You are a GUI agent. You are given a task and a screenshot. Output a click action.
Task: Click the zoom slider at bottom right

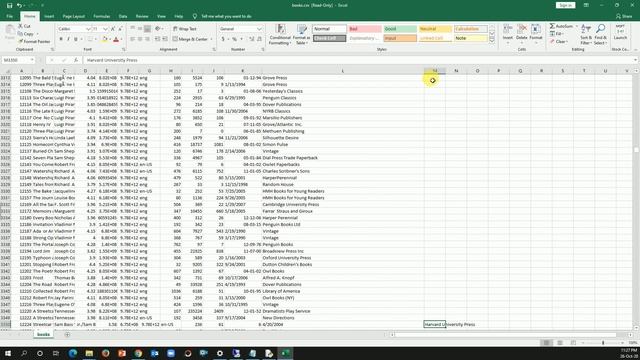pyautogui.click(x=603, y=343)
